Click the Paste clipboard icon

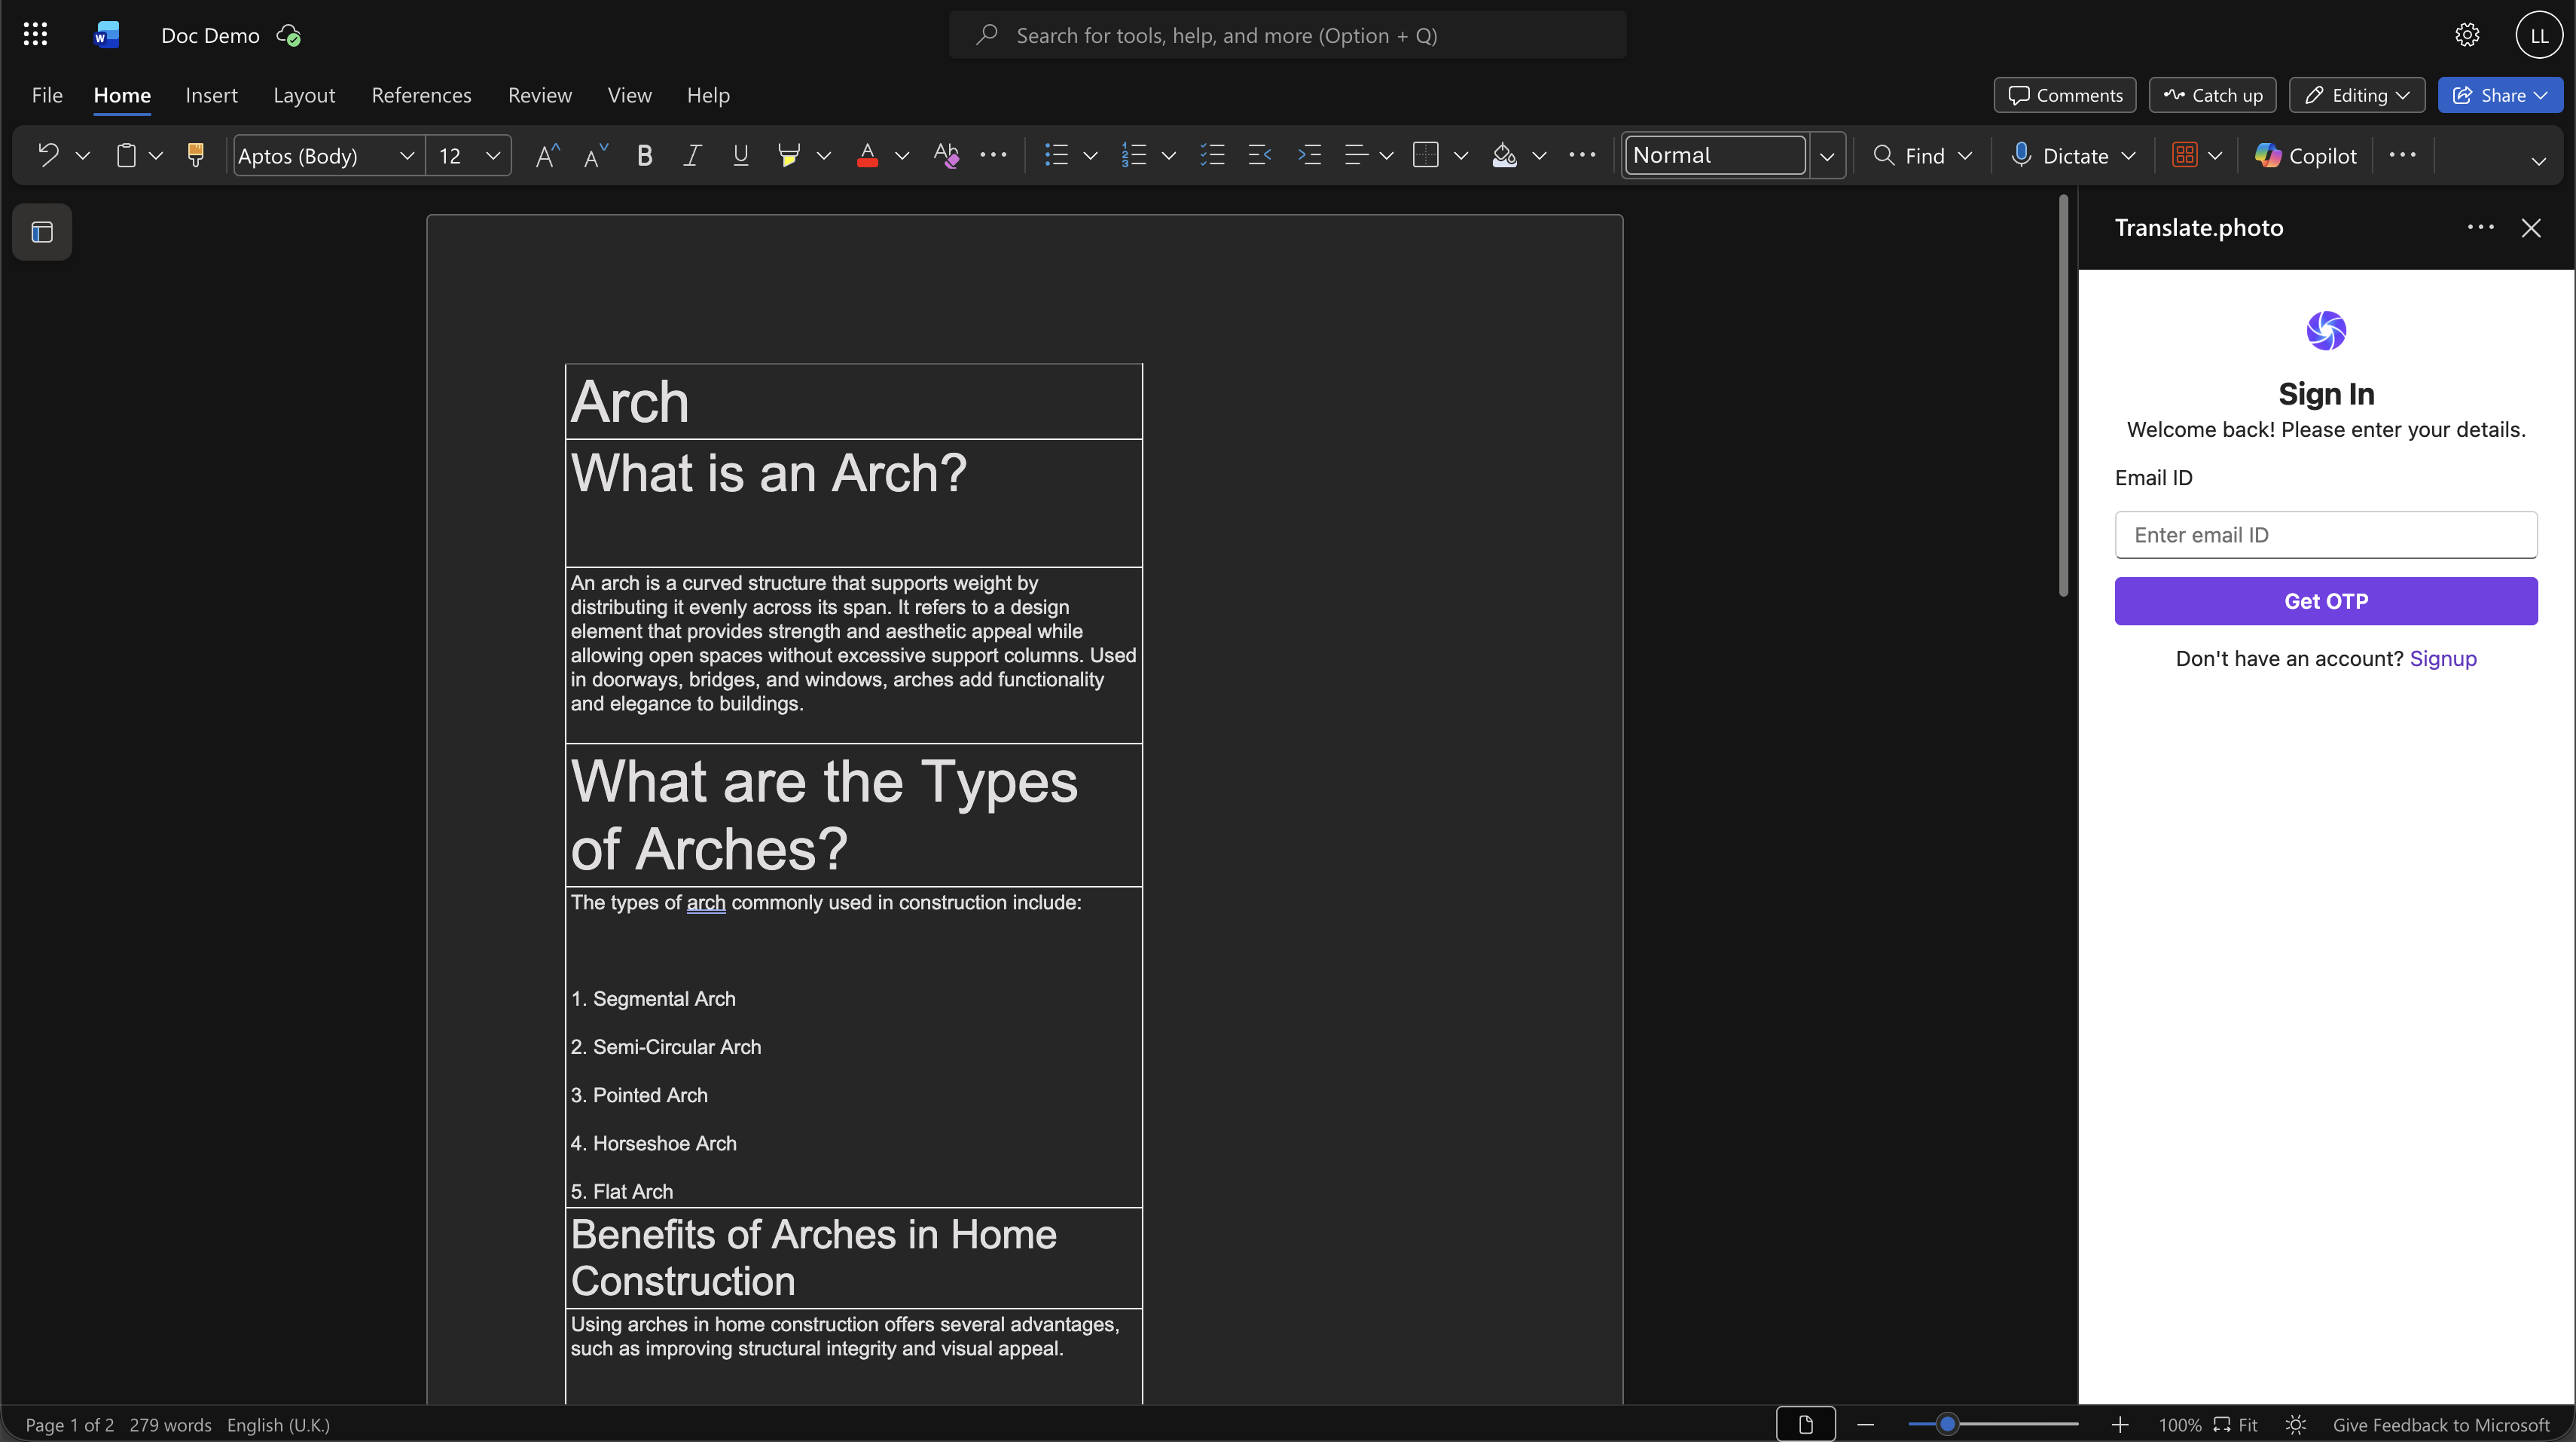[x=126, y=155]
